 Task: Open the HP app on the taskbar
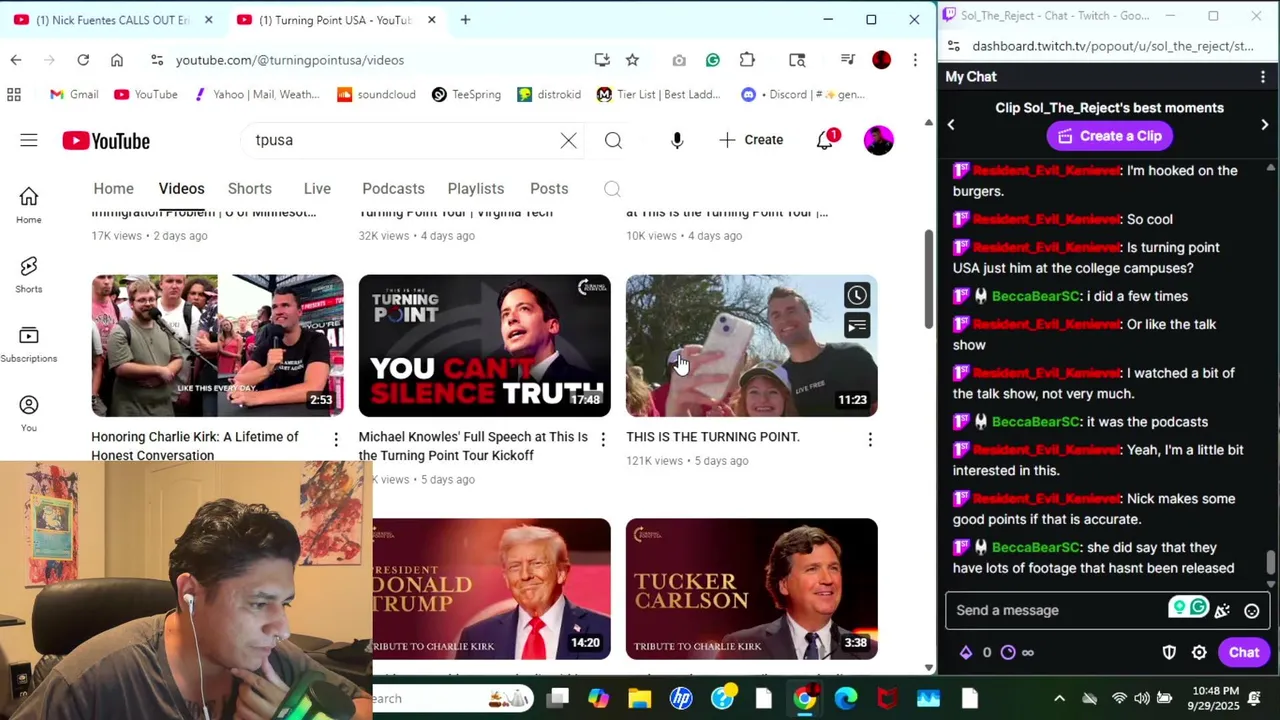click(x=681, y=698)
